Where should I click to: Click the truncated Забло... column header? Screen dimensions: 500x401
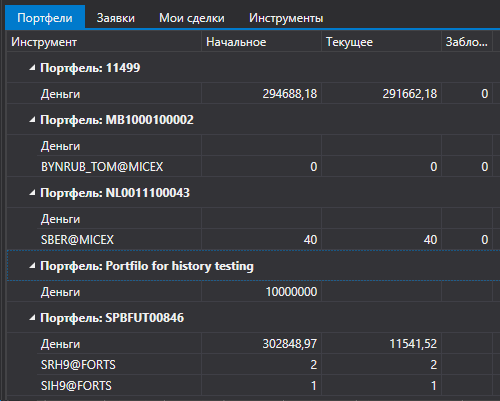coord(467,42)
